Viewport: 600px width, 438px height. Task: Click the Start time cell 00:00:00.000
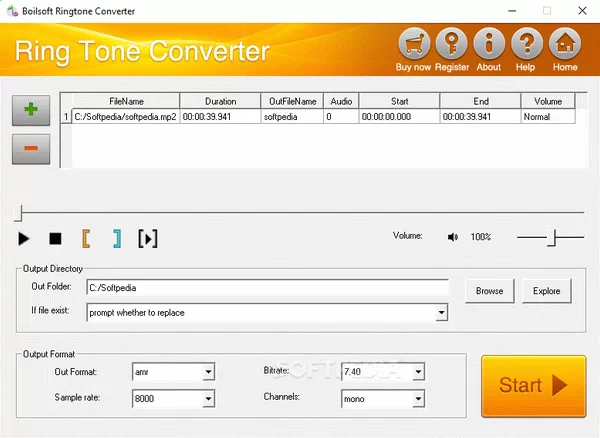tap(399, 117)
